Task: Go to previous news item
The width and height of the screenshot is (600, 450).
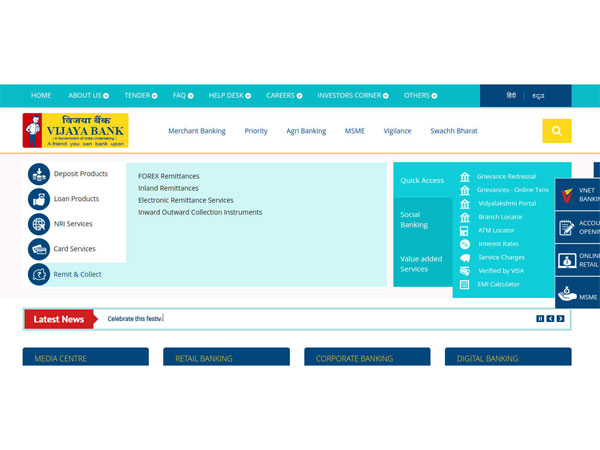Action: tap(550, 319)
